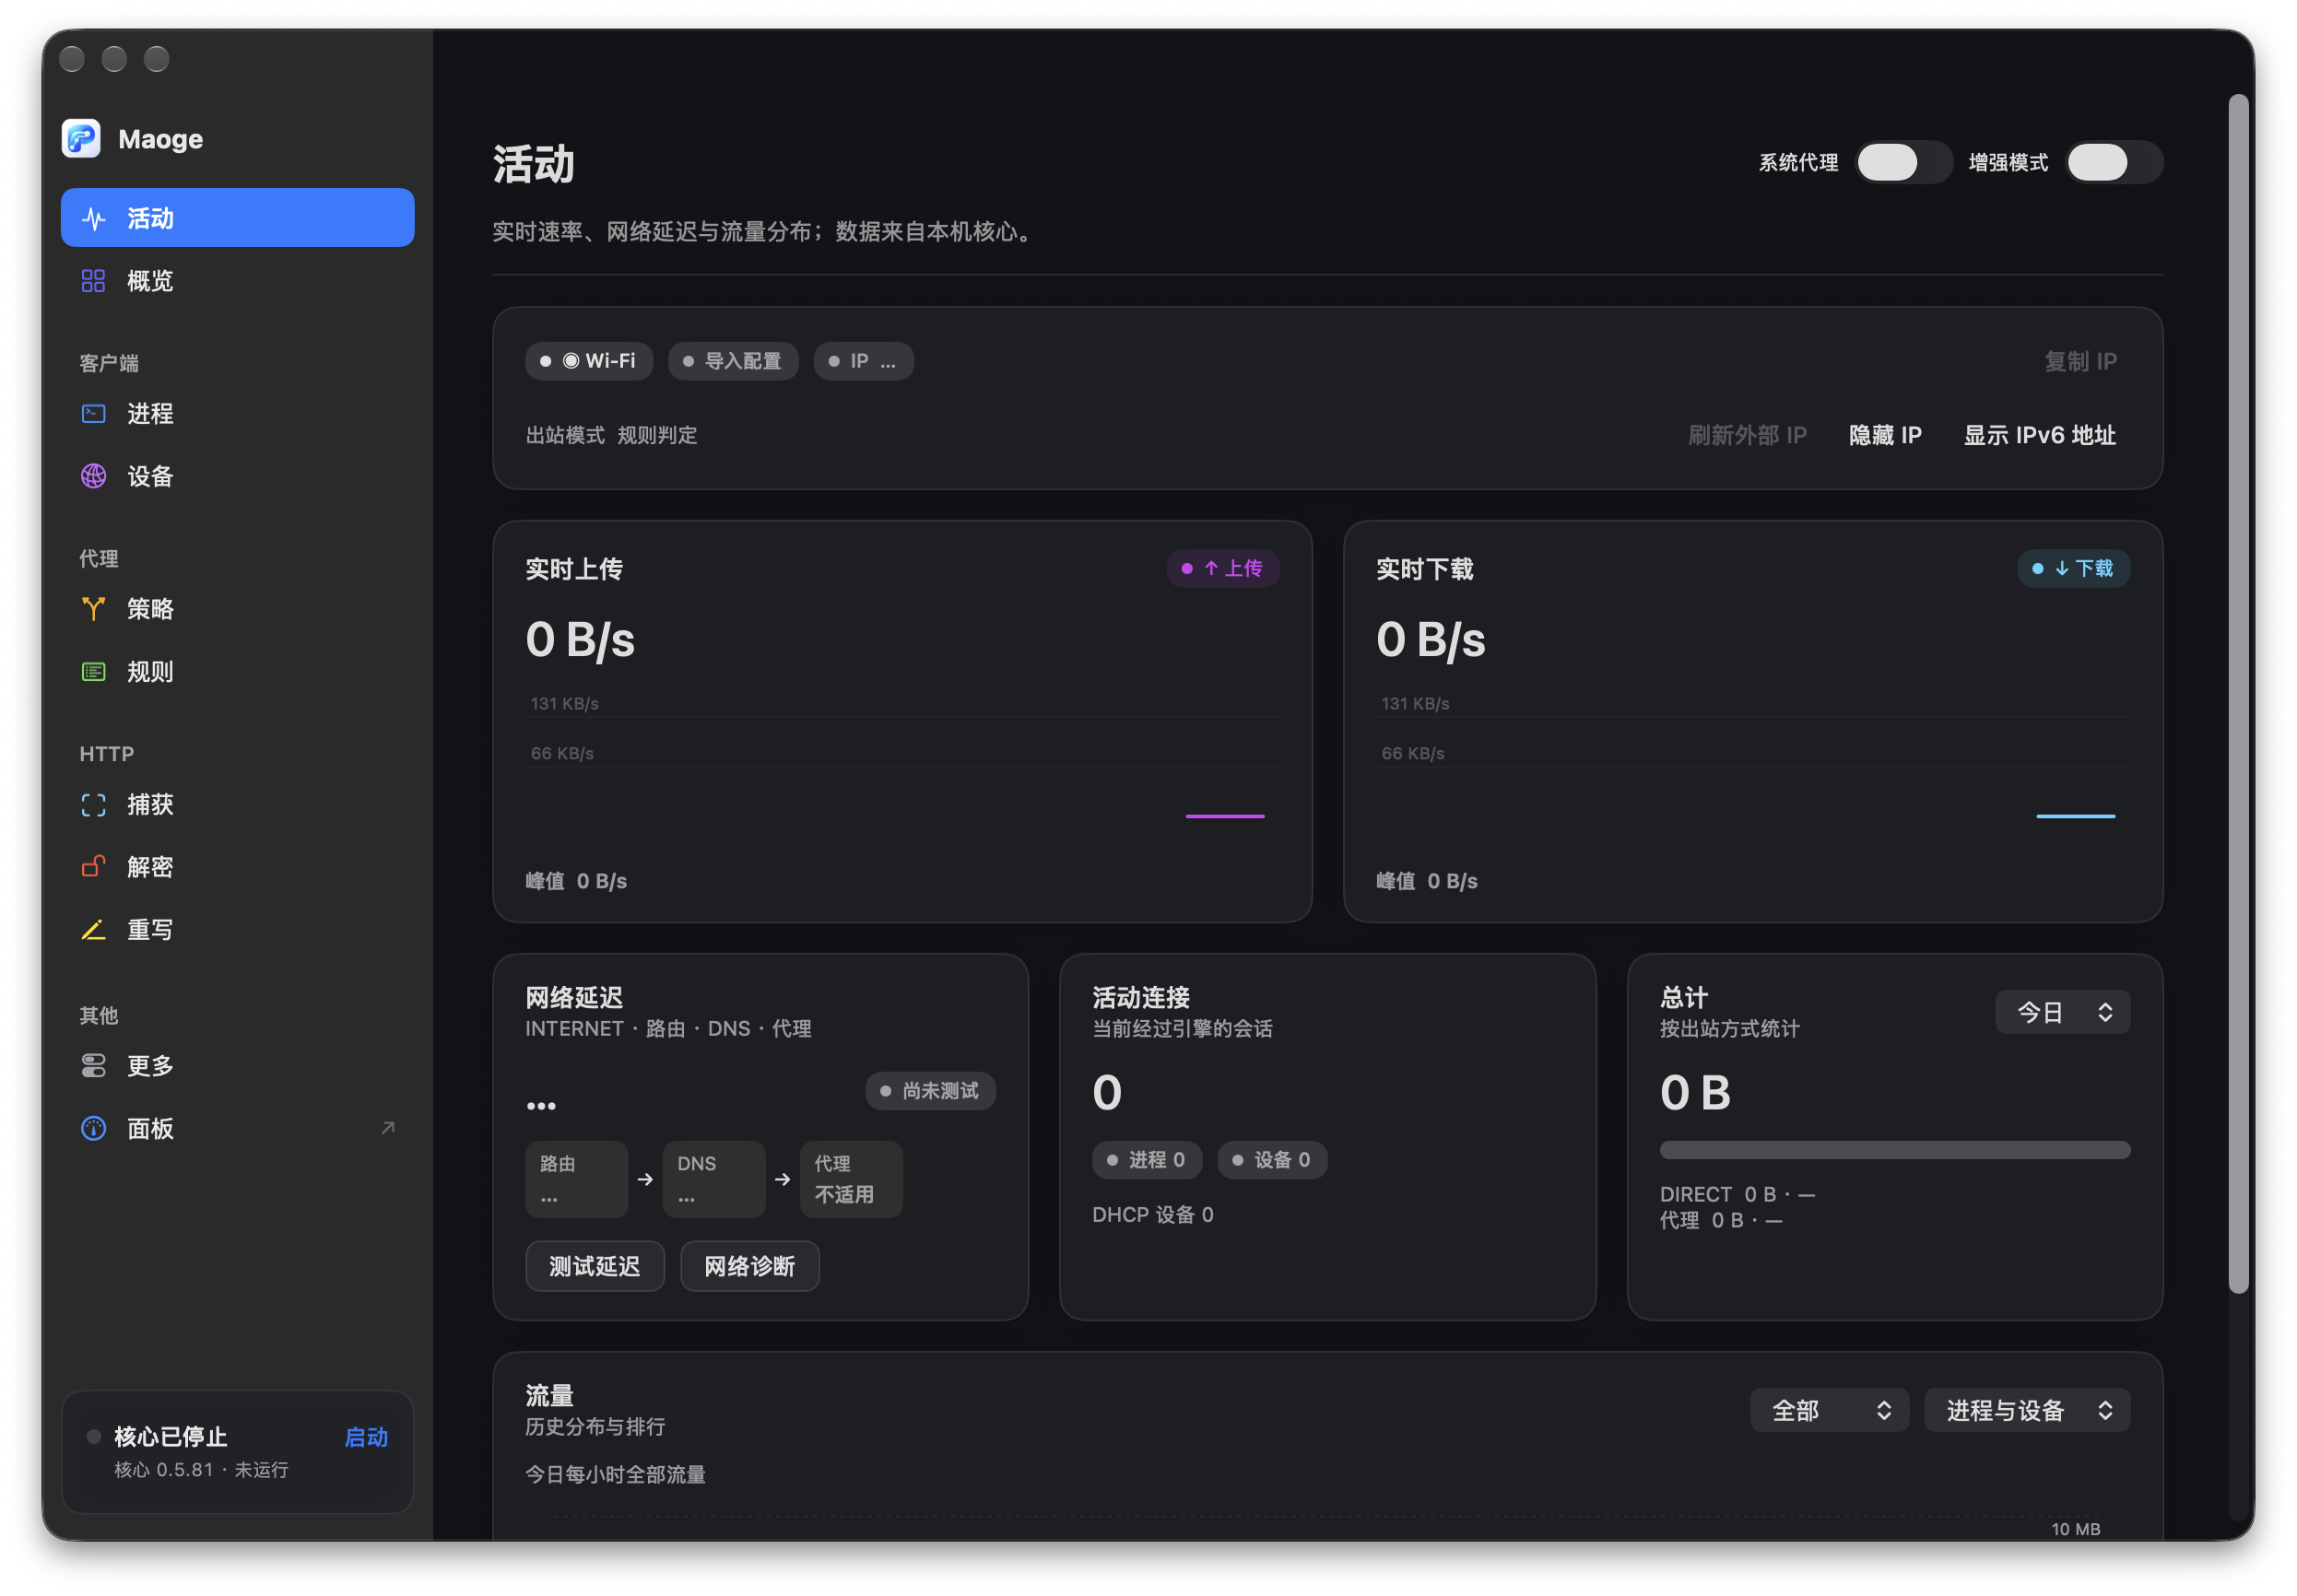Image resolution: width=2297 pixels, height=1596 pixels.
Task: Go to 规则 in the sidebar
Action: [x=237, y=671]
